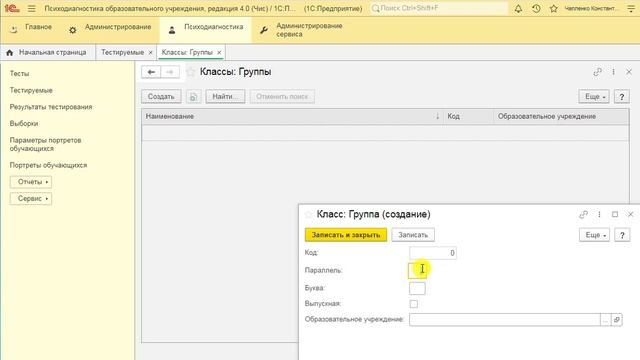Screen dimensions: 640x360
Task: Open the dialog's Еще dropdown
Action: tap(594, 235)
